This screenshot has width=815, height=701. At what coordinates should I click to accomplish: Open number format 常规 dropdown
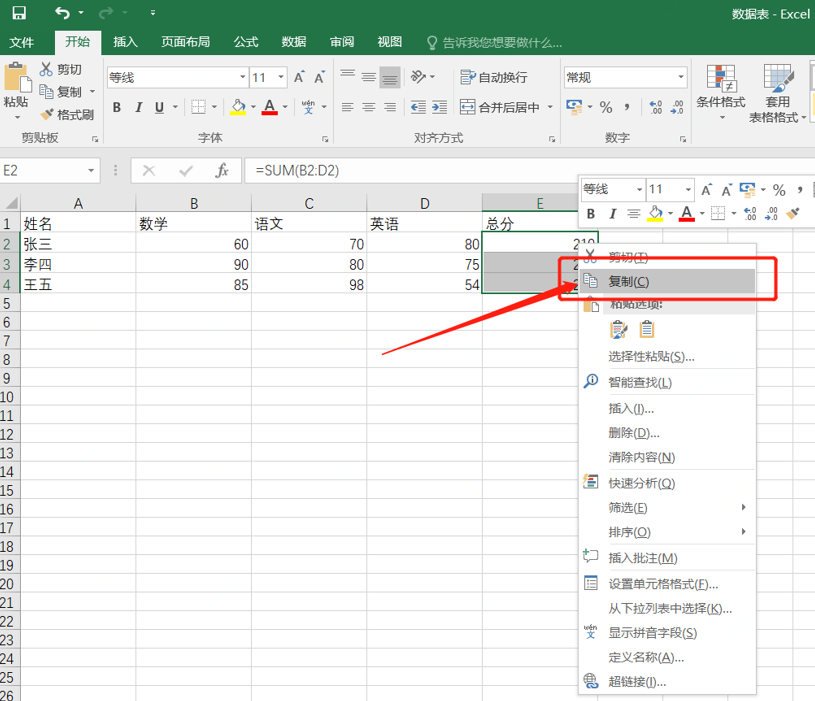(x=681, y=77)
